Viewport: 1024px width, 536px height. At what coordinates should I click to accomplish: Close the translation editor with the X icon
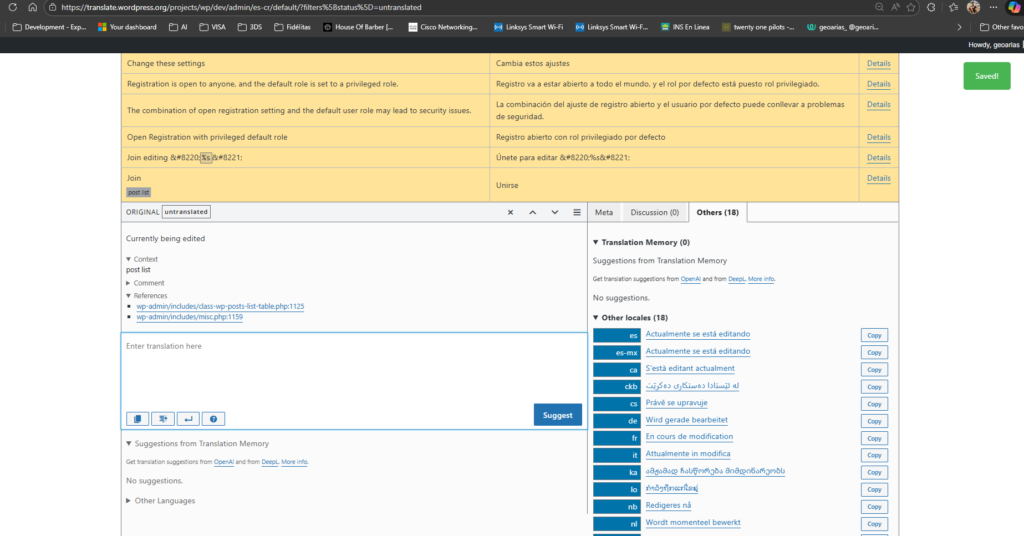pyautogui.click(x=510, y=212)
